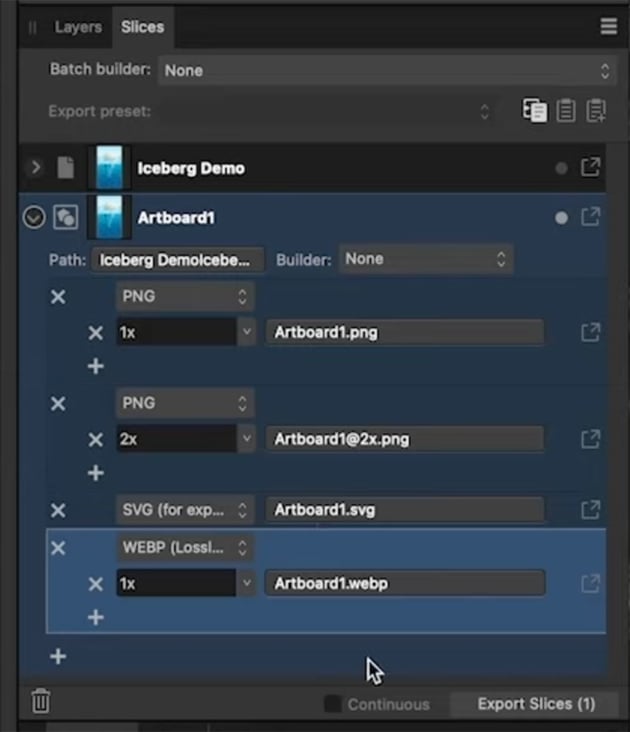Select the Iceberg Demo thumbnail
This screenshot has width=630, height=732.
pyautogui.click(x=109, y=167)
